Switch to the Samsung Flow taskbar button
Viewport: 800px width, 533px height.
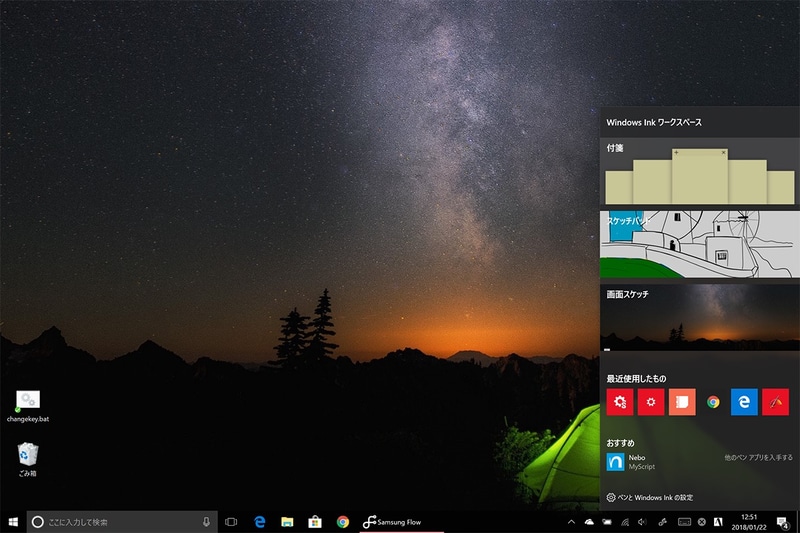click(x=402, y=522)
